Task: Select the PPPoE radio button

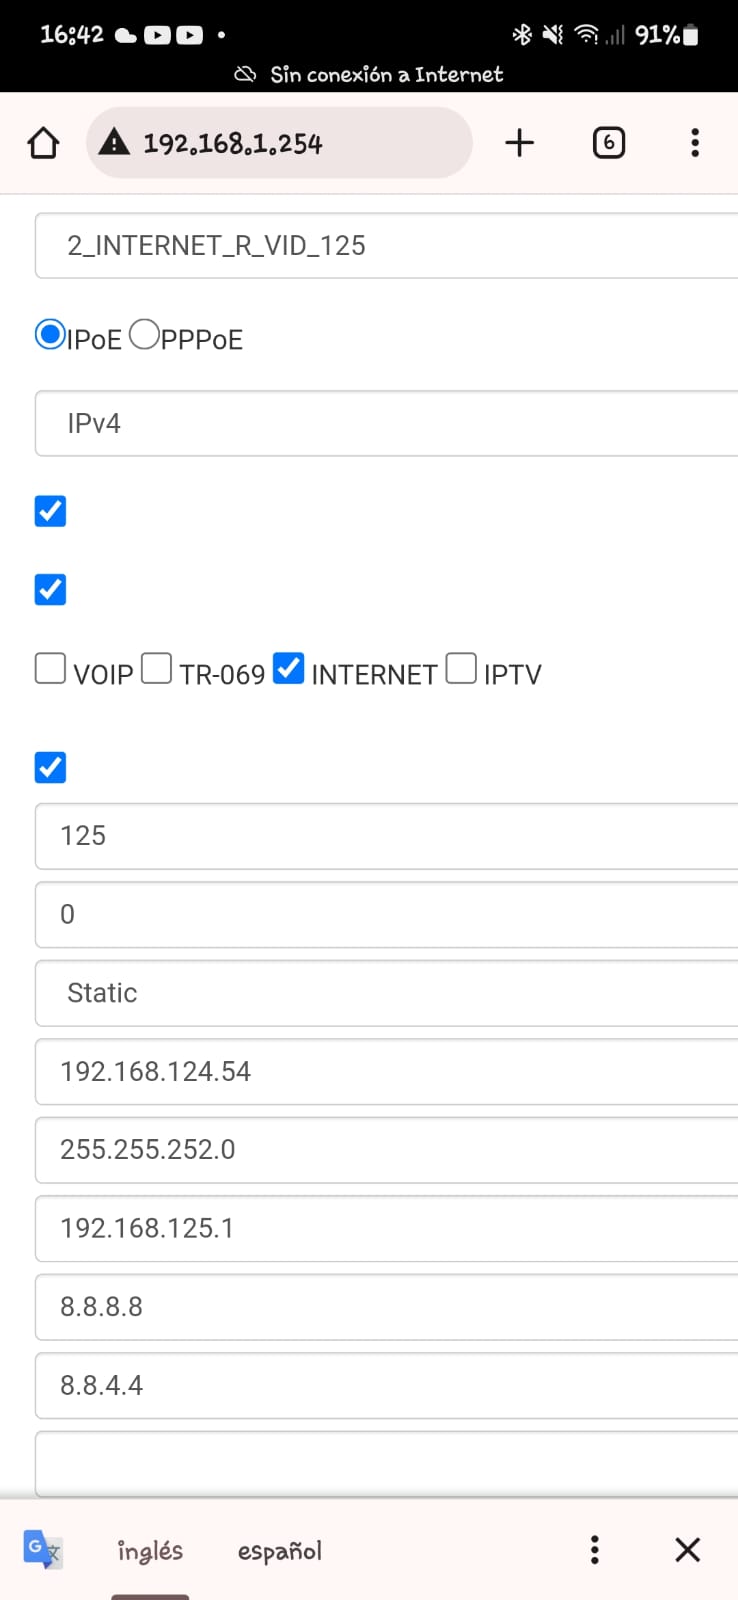Action: pos(145,334)
